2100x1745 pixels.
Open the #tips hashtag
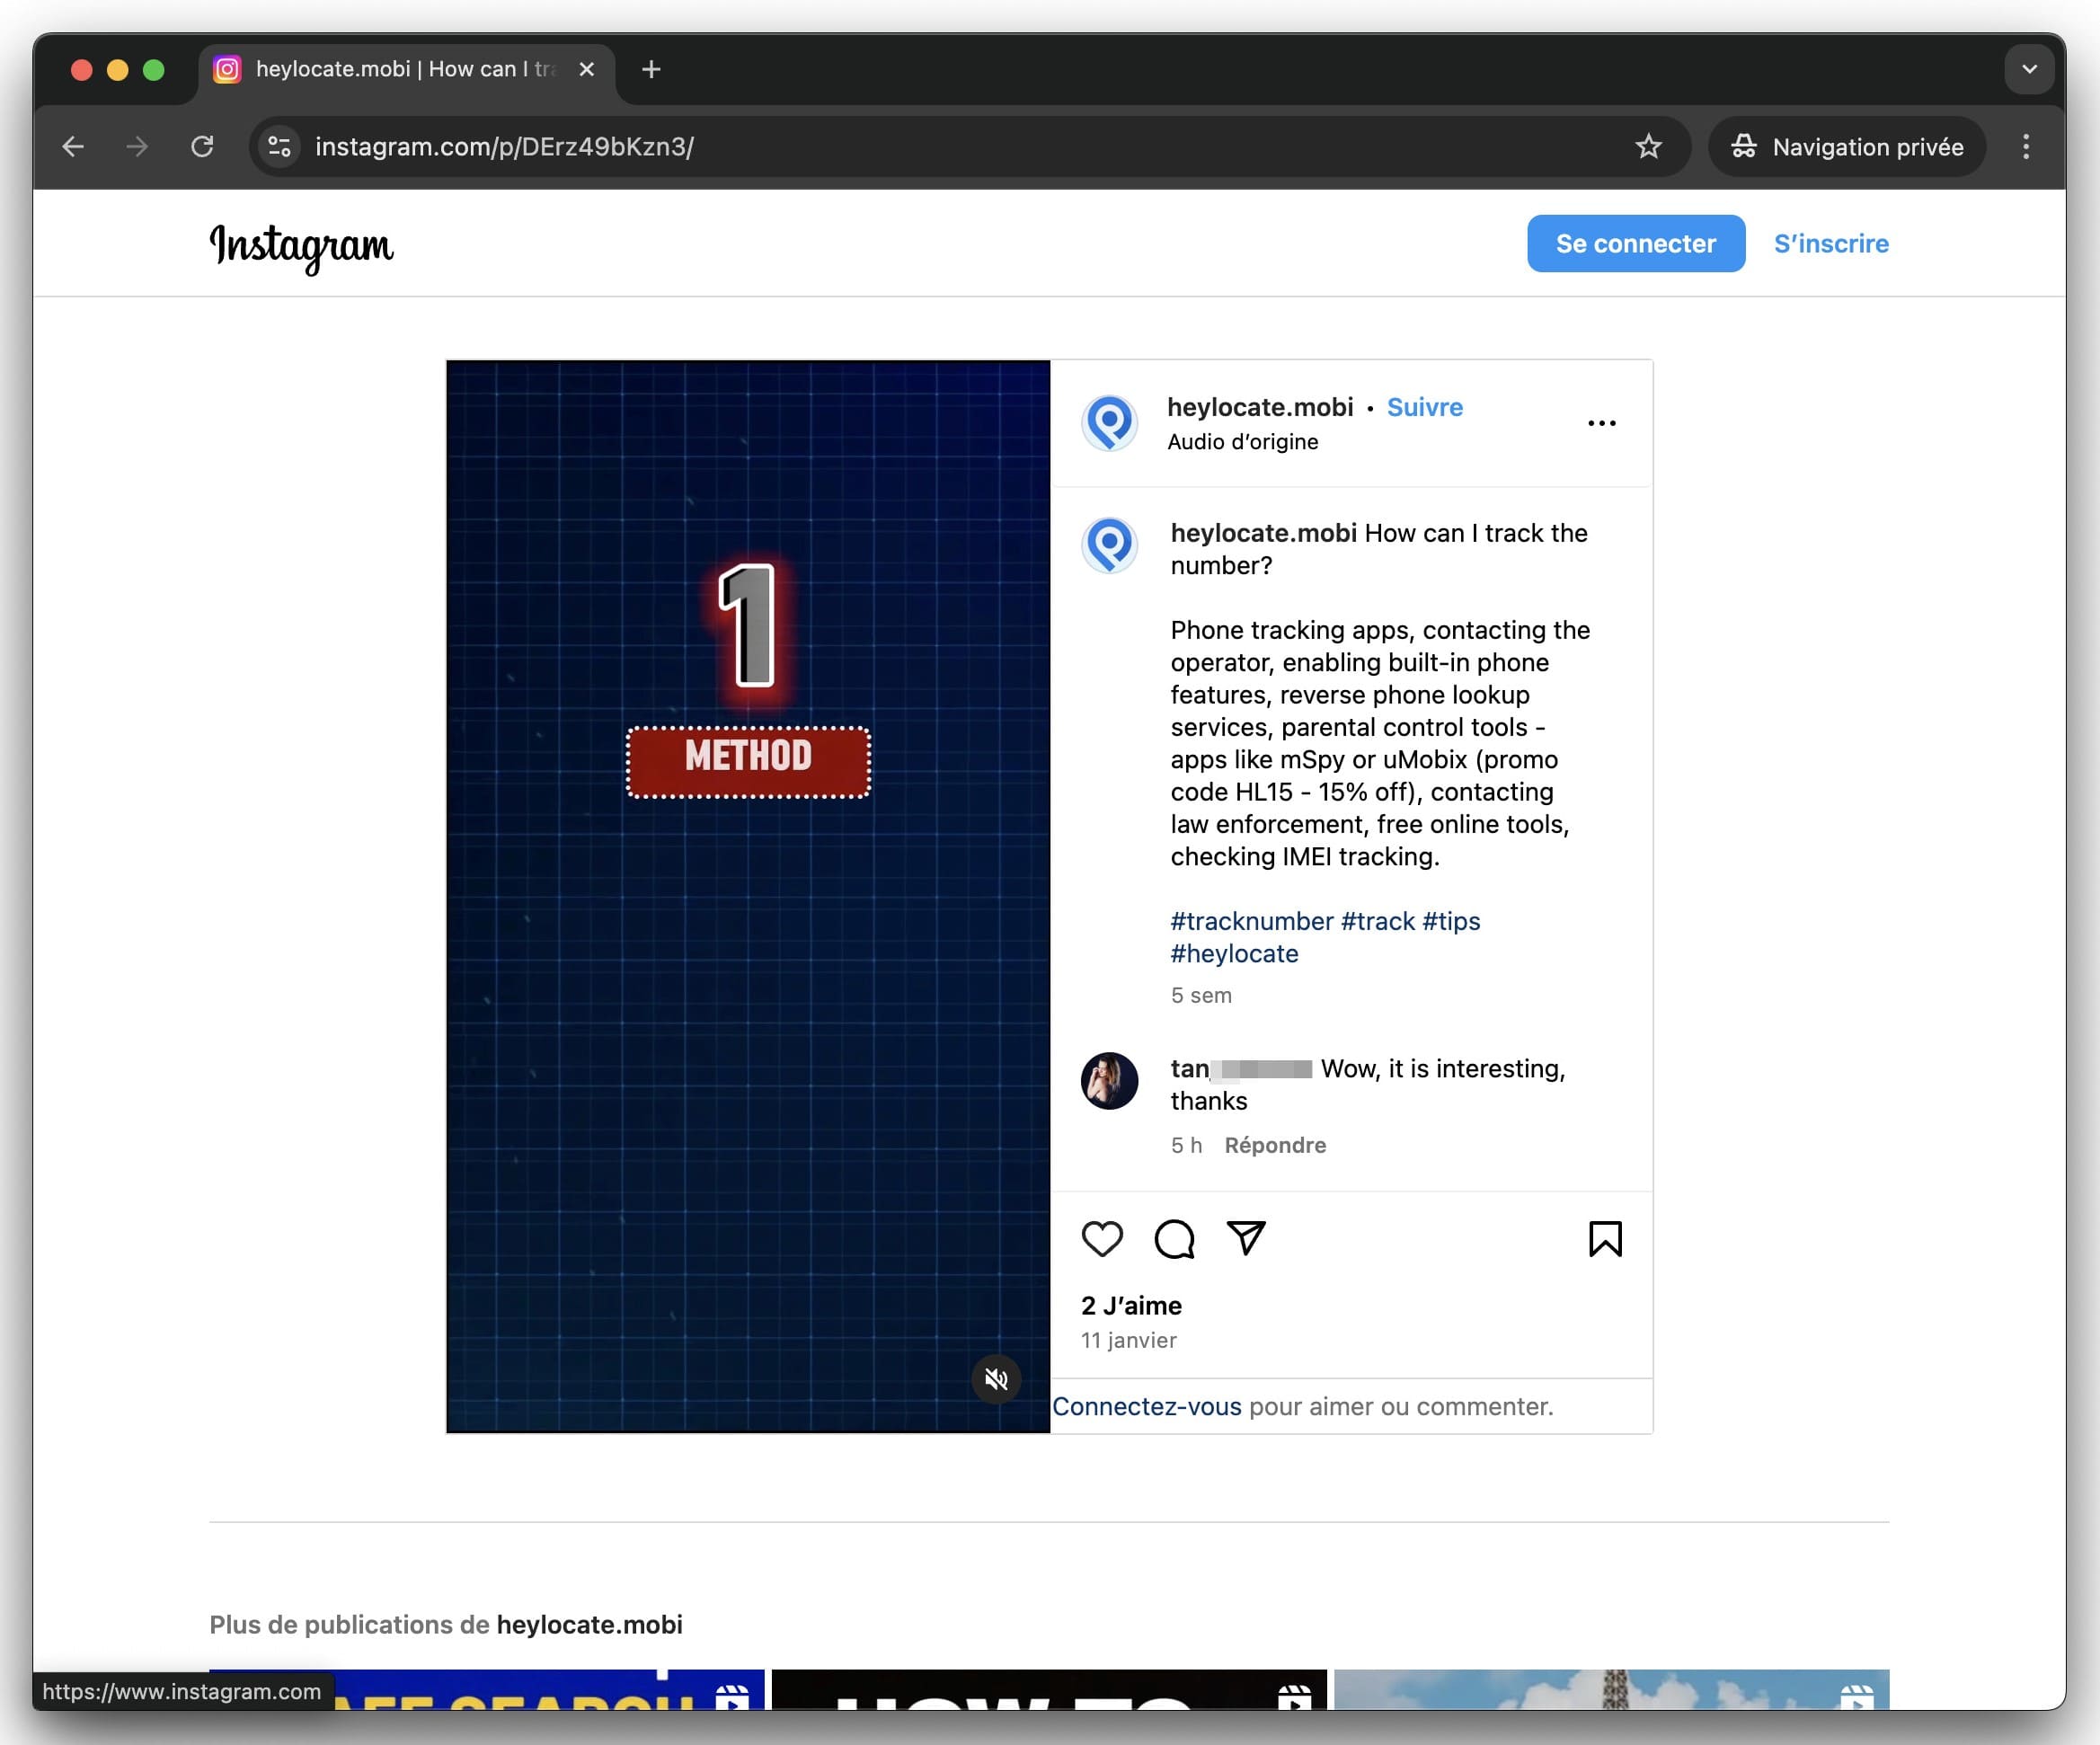(1451, 921)
